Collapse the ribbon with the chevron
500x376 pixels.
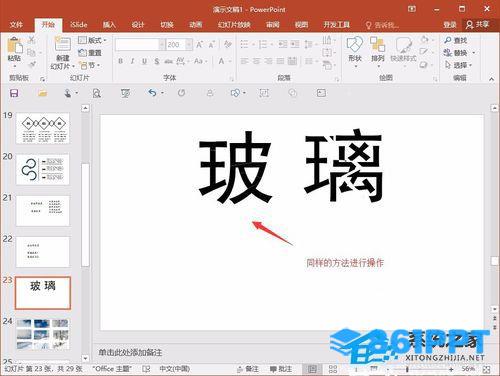492,79
